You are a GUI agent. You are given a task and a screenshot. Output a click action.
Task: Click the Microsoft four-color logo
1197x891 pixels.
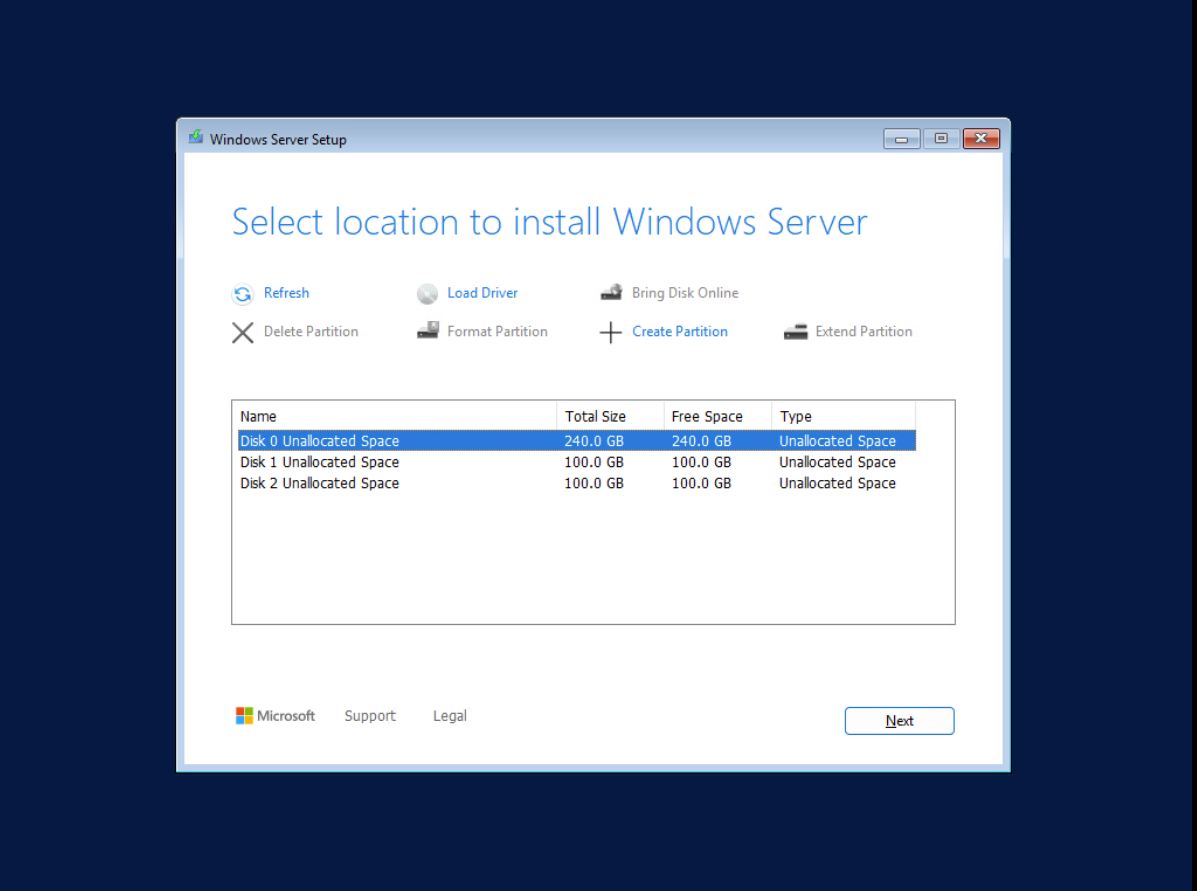[244, 715]
